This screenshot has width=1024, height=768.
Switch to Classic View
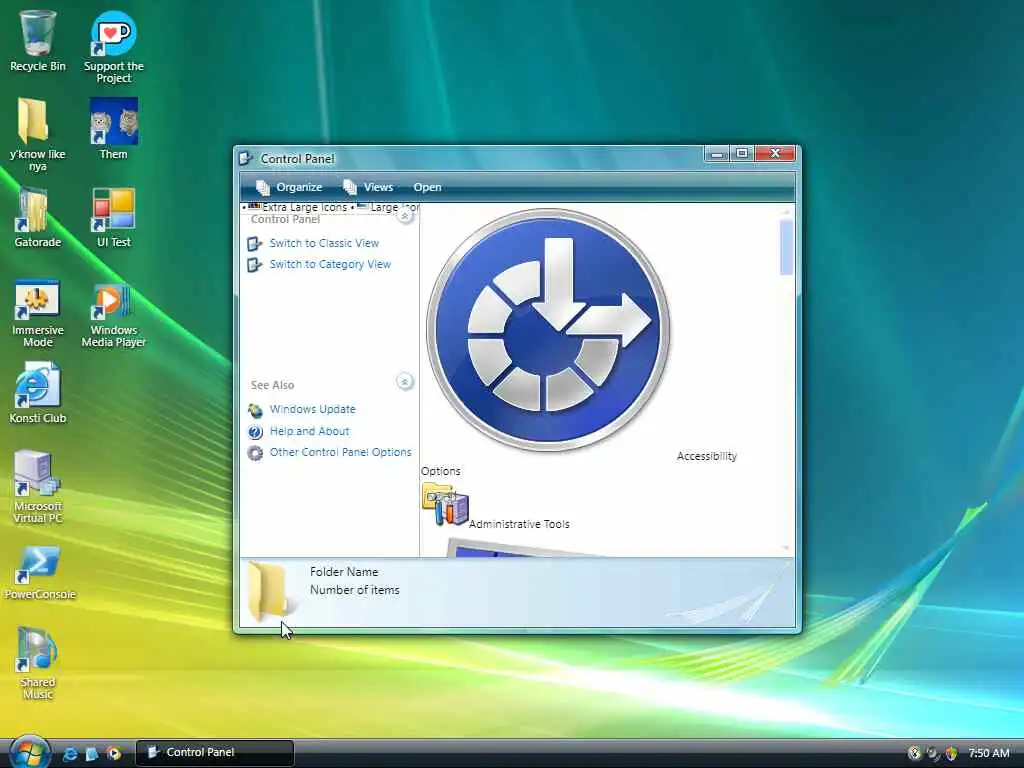coord(324,243)
